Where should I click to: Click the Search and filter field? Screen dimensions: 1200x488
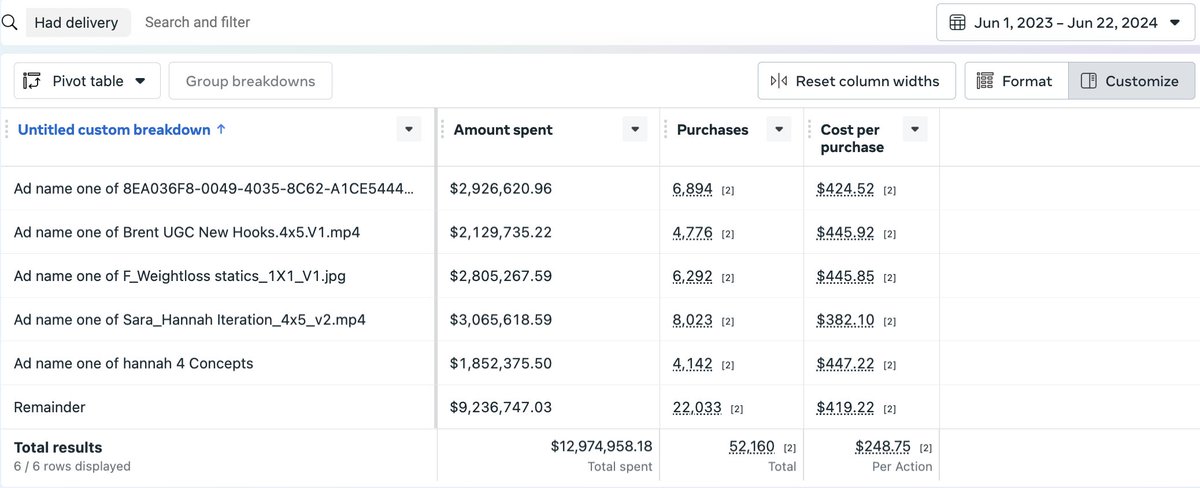point(198,22)
